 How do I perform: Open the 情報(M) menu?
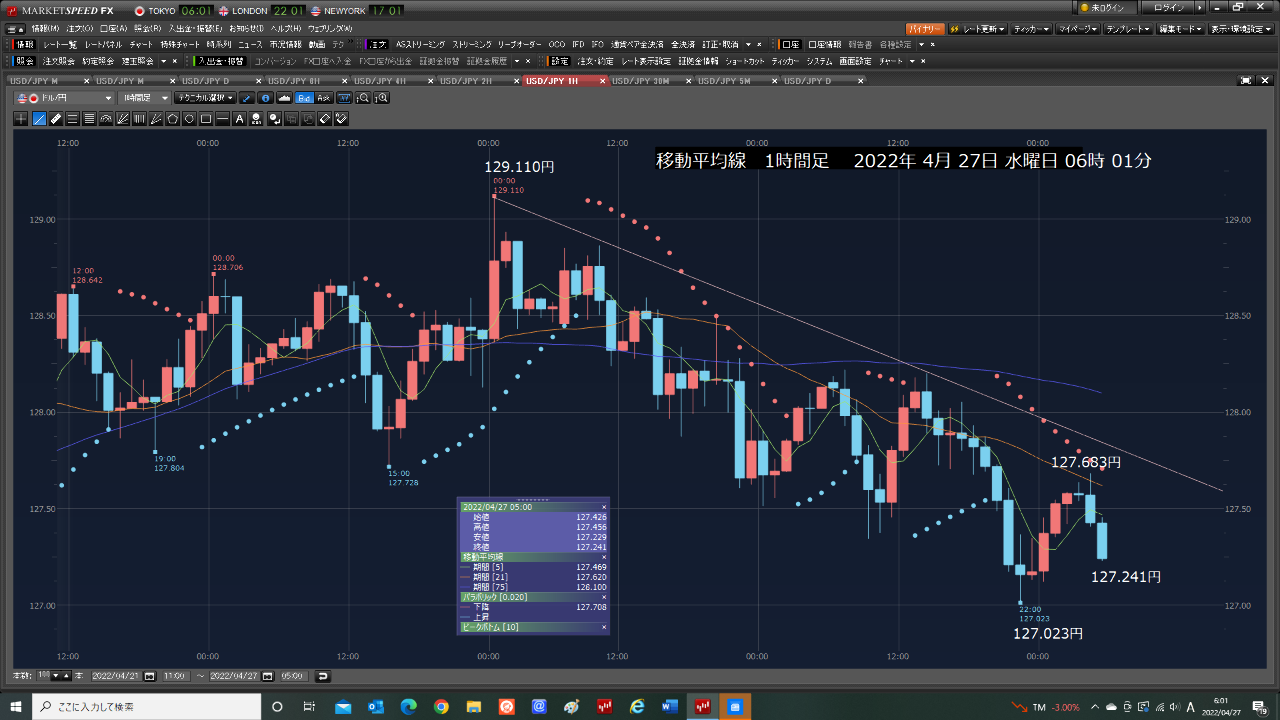point(45,28)
